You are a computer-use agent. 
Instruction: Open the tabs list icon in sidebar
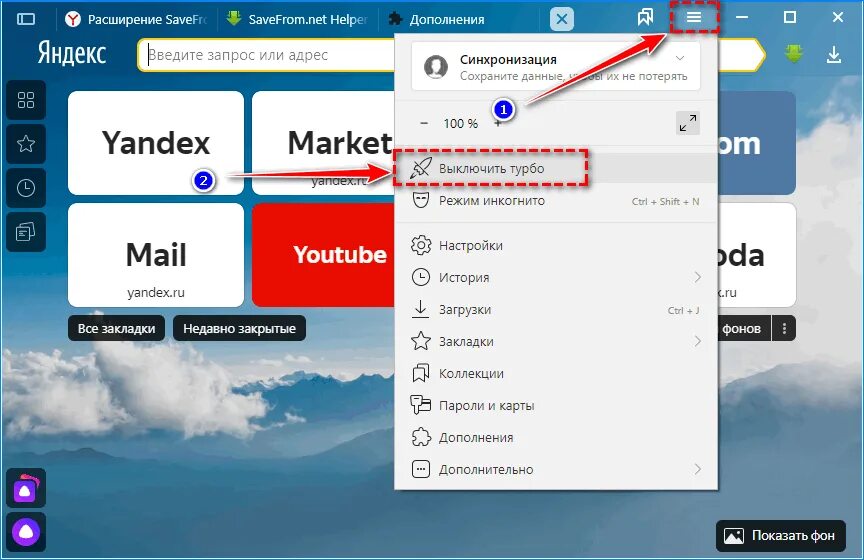click(x=26, y=232)
